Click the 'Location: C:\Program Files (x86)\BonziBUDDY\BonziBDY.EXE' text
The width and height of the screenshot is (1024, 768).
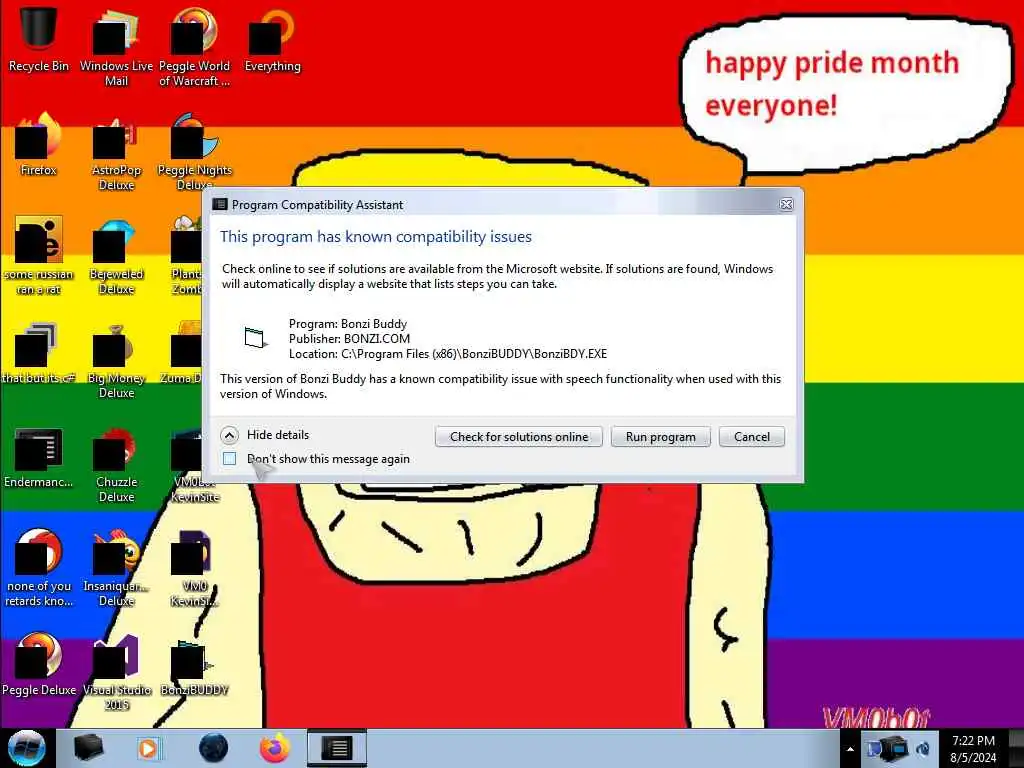point(448,354)
